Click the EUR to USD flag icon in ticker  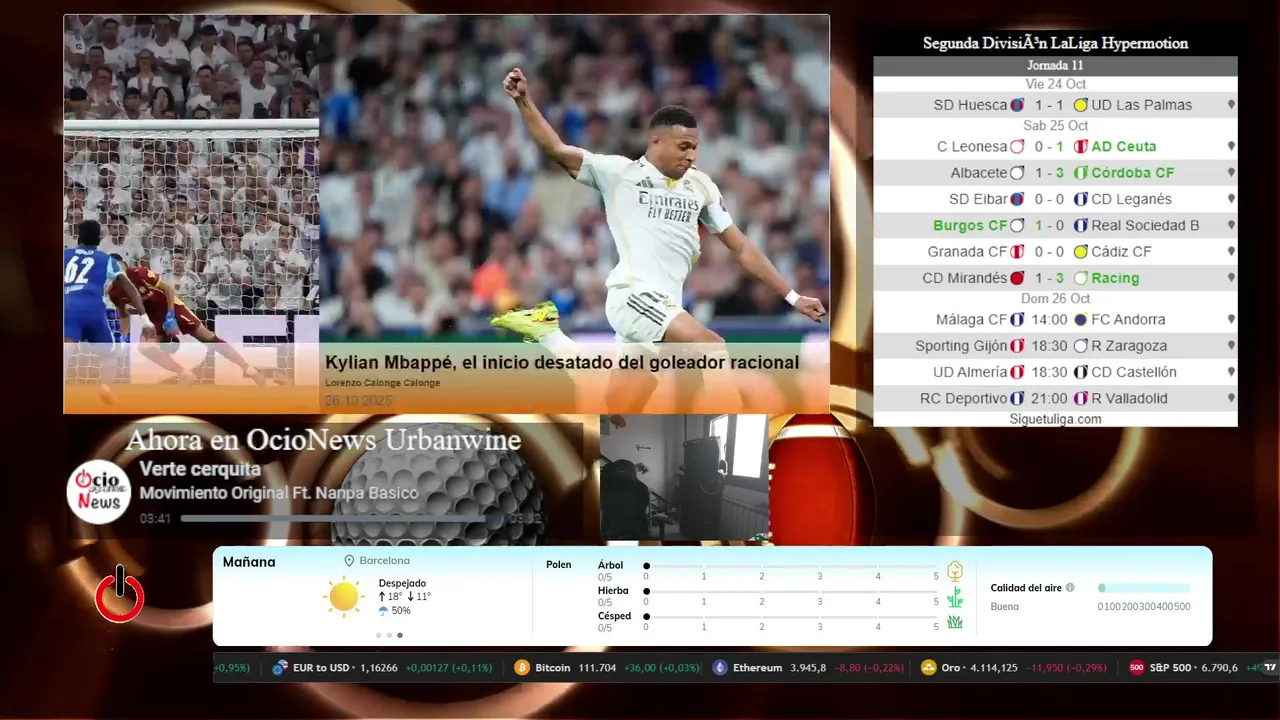point(280,668)
